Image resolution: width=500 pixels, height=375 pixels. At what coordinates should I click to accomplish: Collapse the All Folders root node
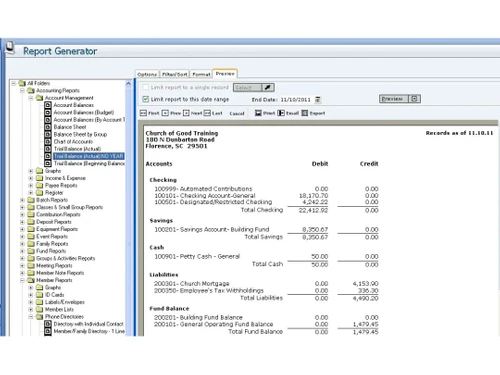(x=14, y=83)
